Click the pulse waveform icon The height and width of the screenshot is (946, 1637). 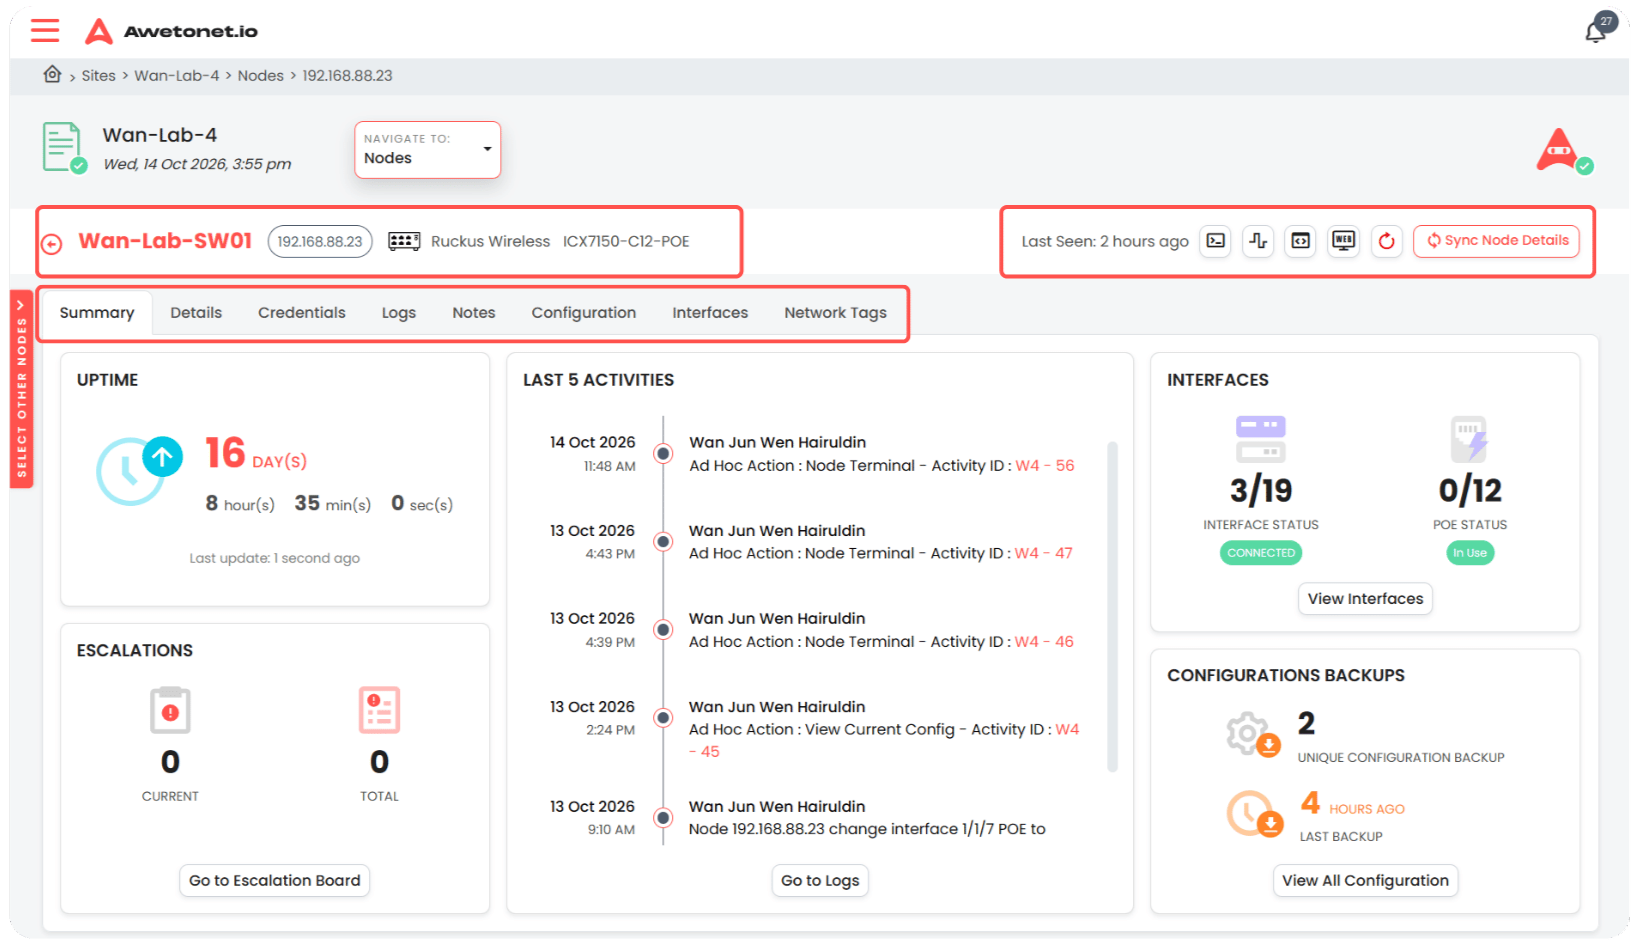click(x=1258, y=241)
